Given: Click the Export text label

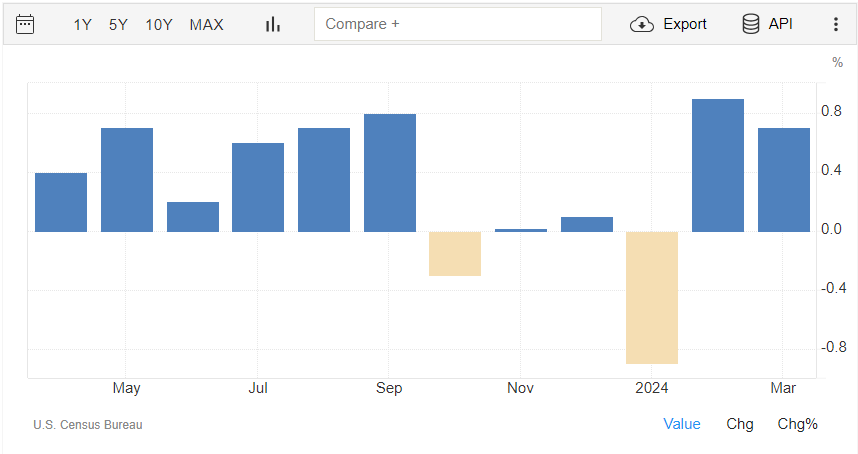Looking at the screenshot, I should tap(685, 24).
